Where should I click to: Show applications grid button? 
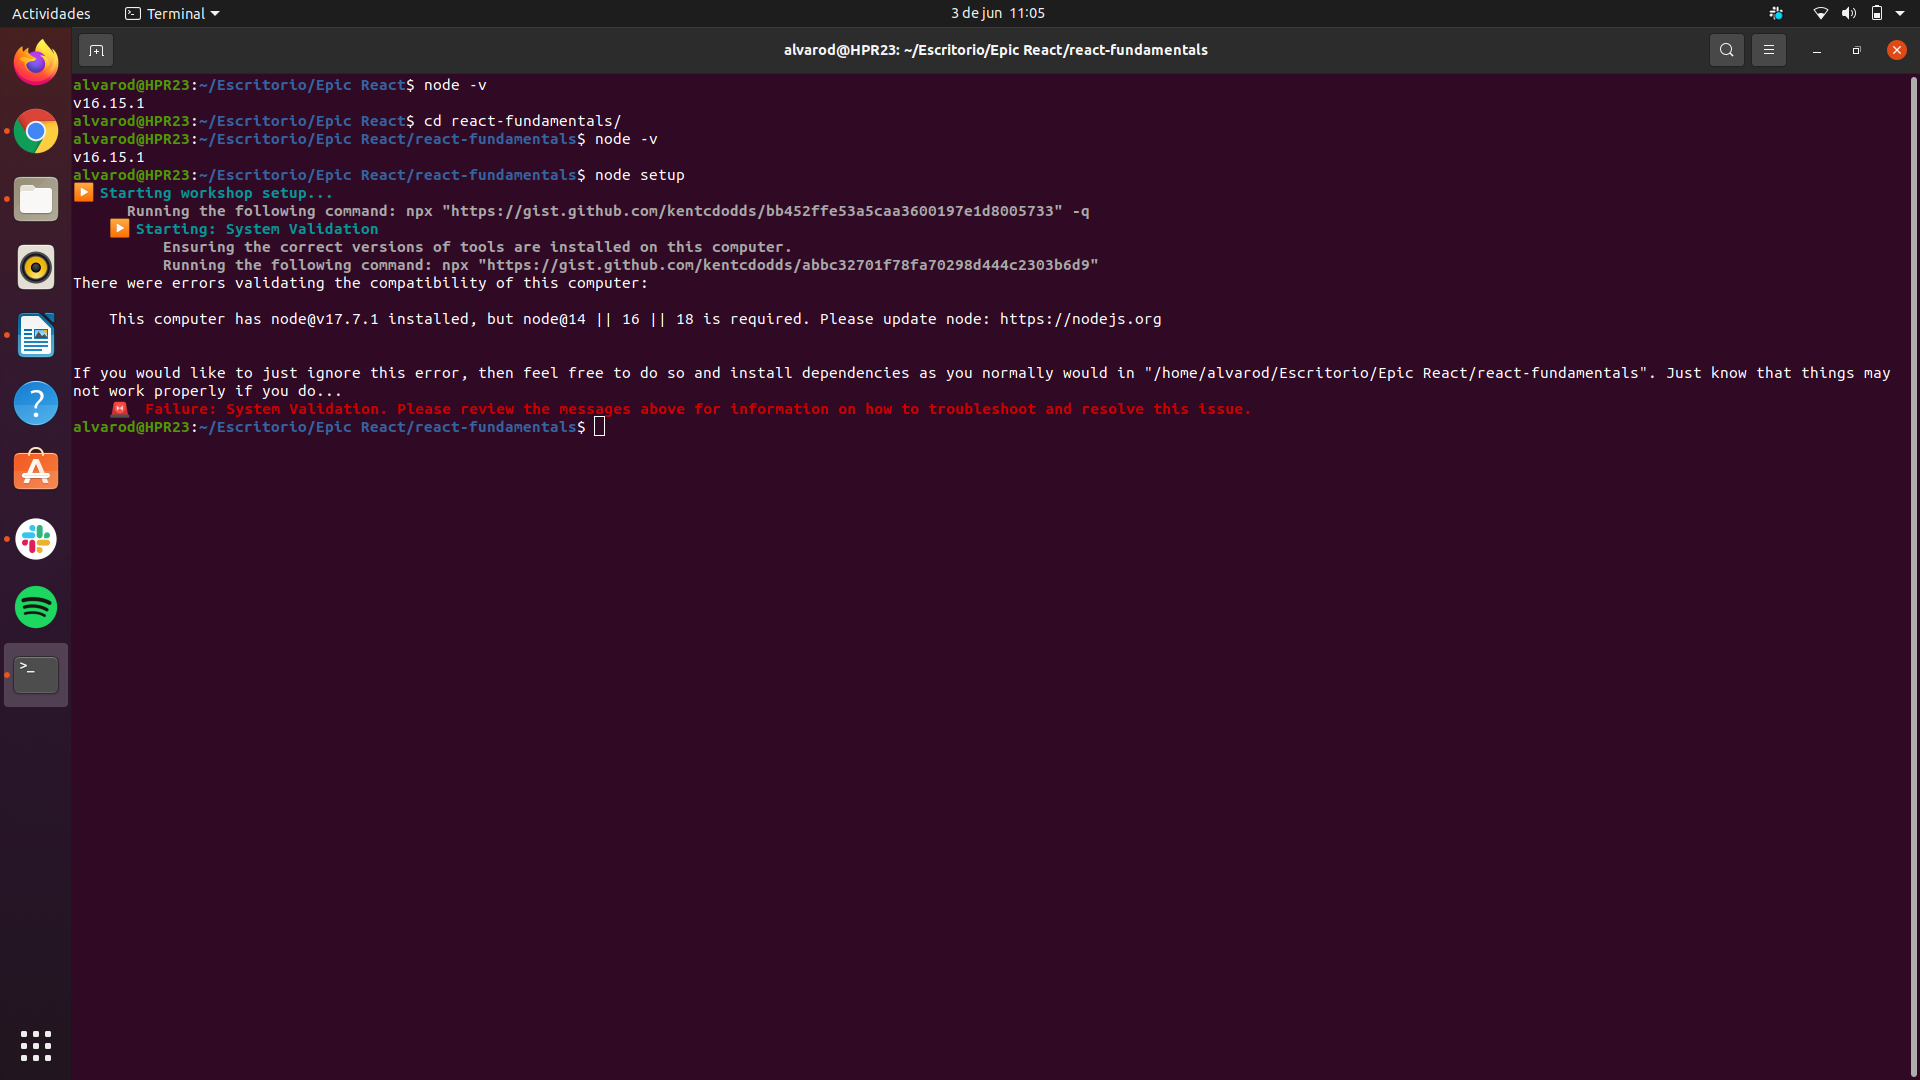click(36, 1045)
